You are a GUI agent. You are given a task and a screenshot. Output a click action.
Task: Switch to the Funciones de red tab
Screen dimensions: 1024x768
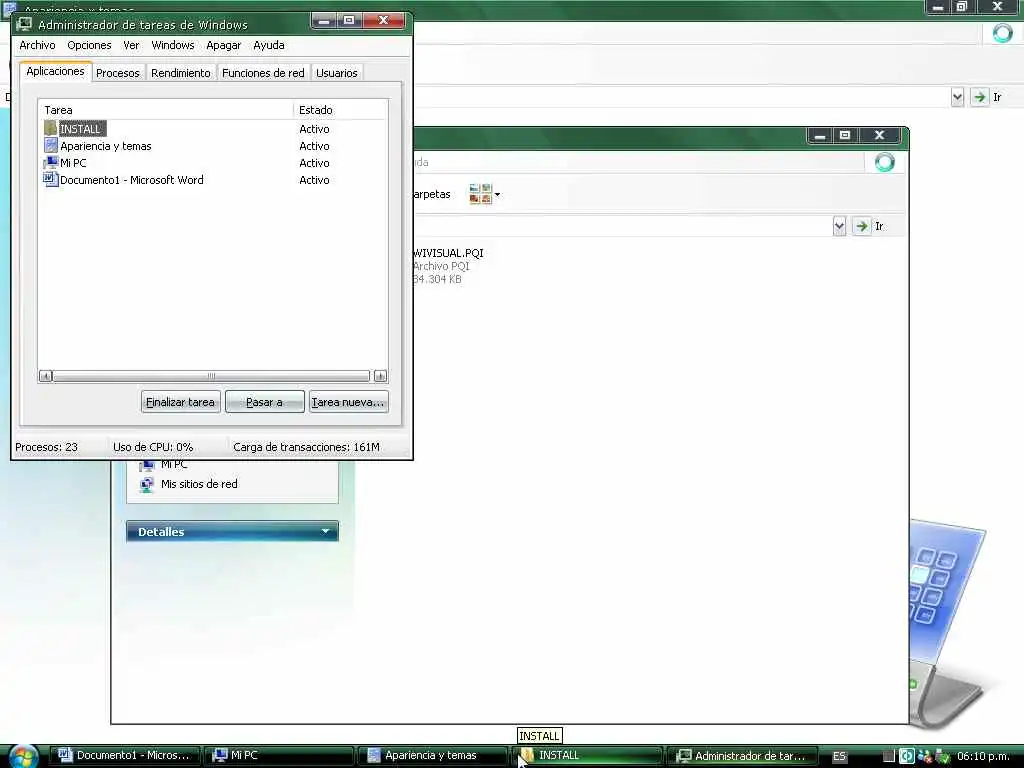click(263, 72)
